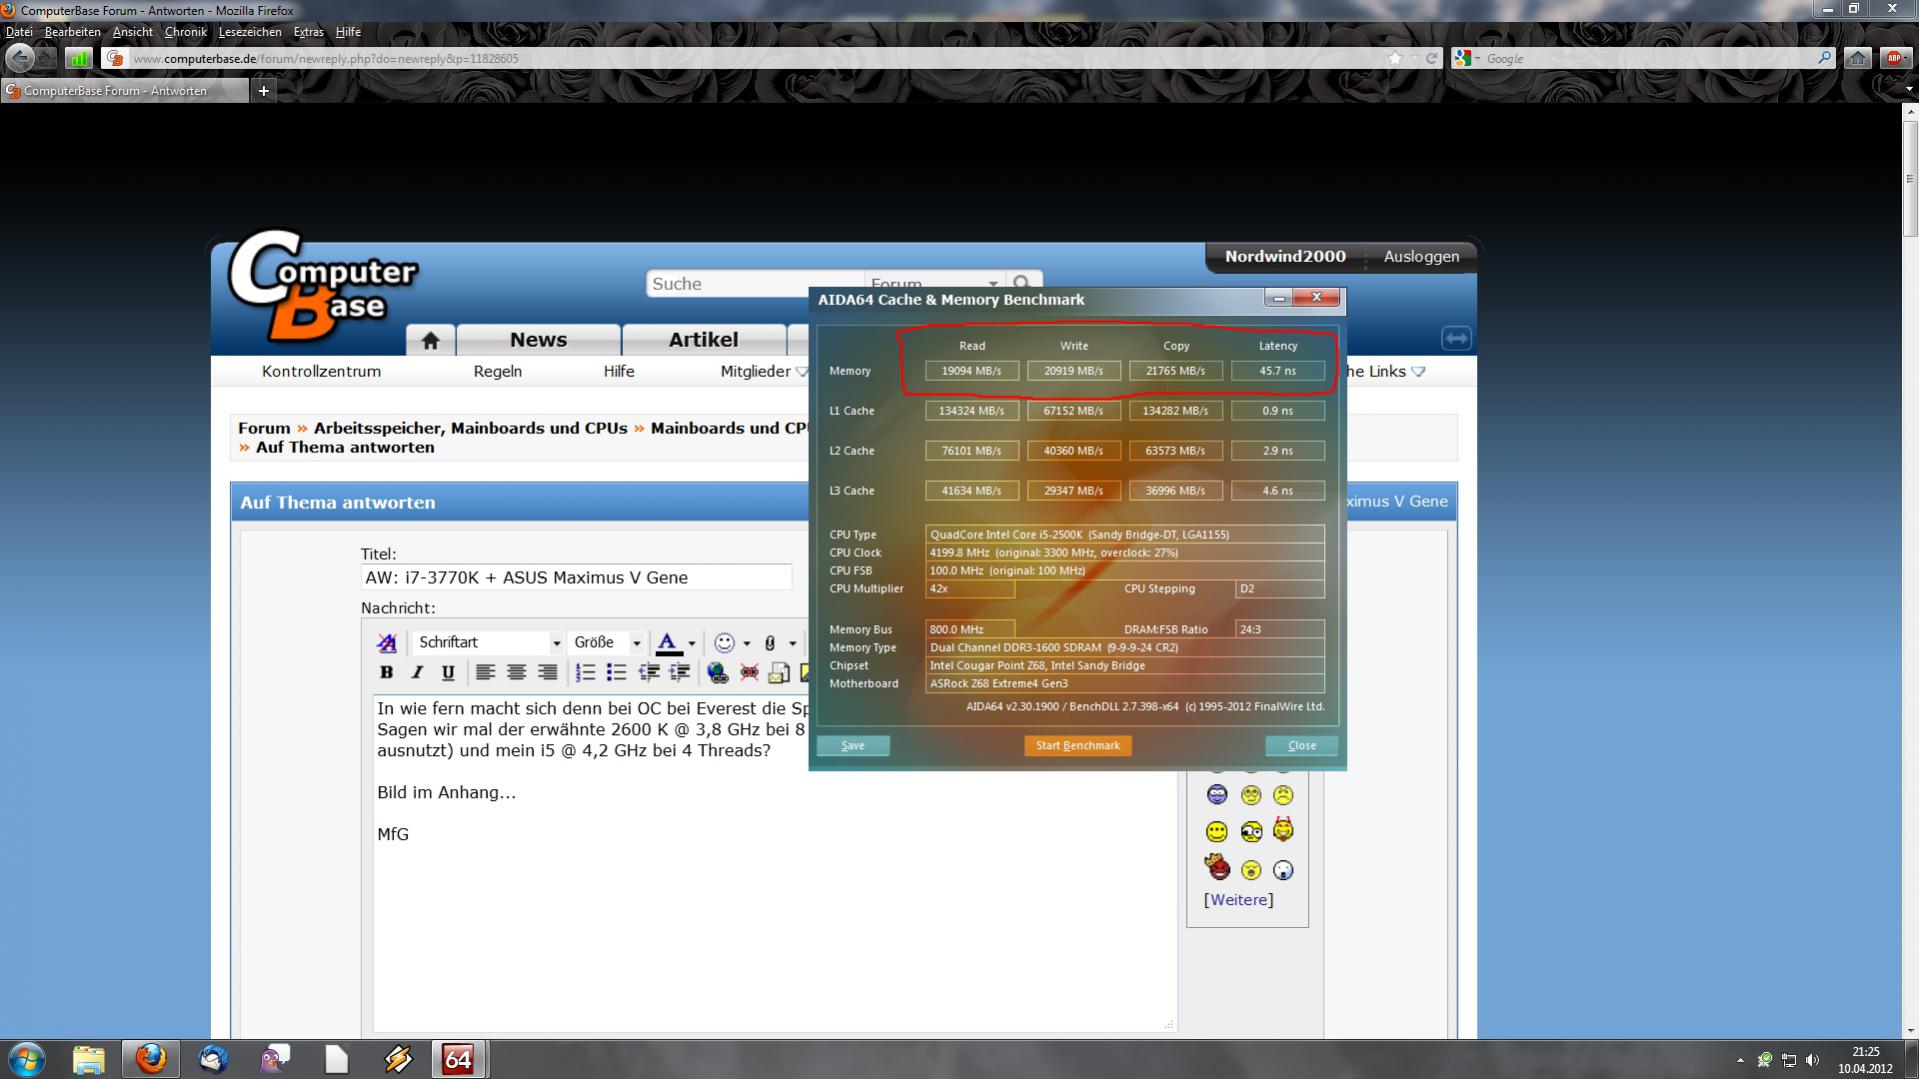Open the Bearbeiten menu
The height and width of the screenshot is (1079, 1919).
pyautogui.click(x=72, y=32)
